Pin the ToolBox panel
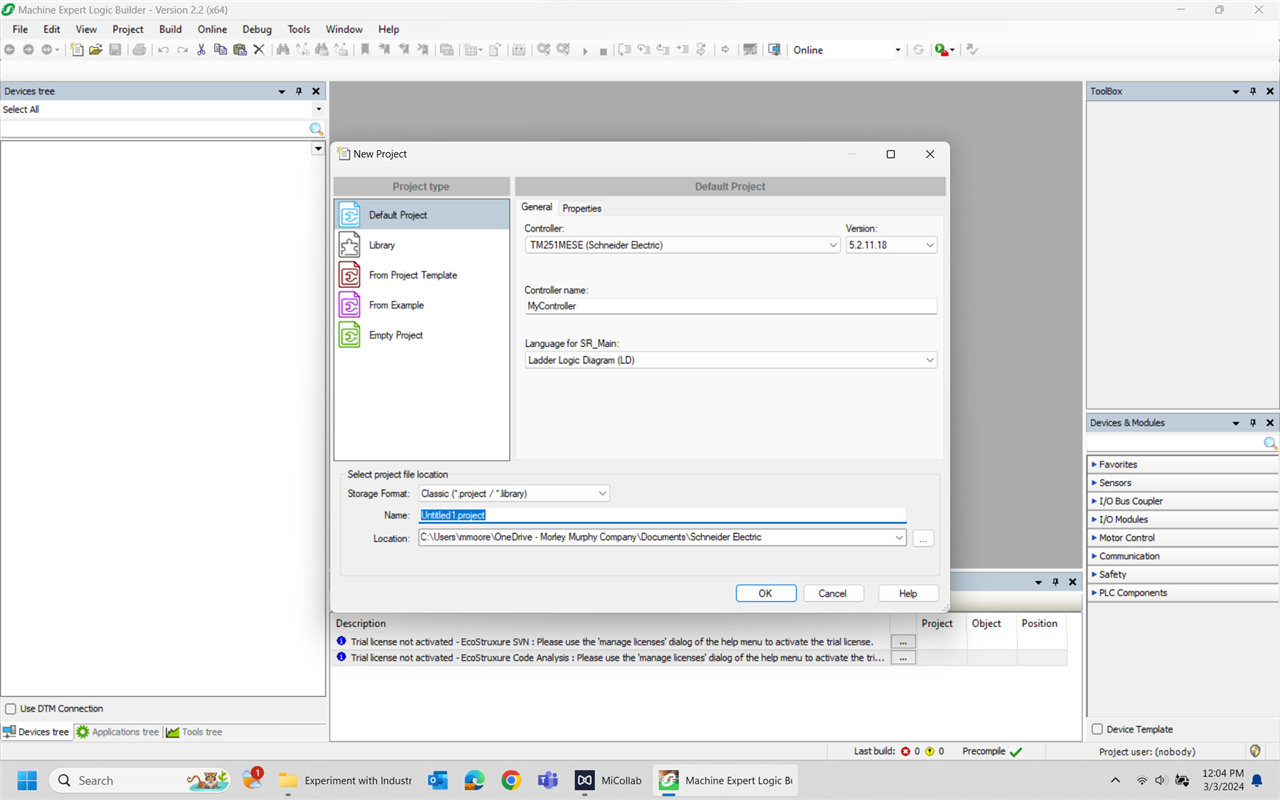The height and width of the screenshot is (800, 1280). [x=1253, y=91]
